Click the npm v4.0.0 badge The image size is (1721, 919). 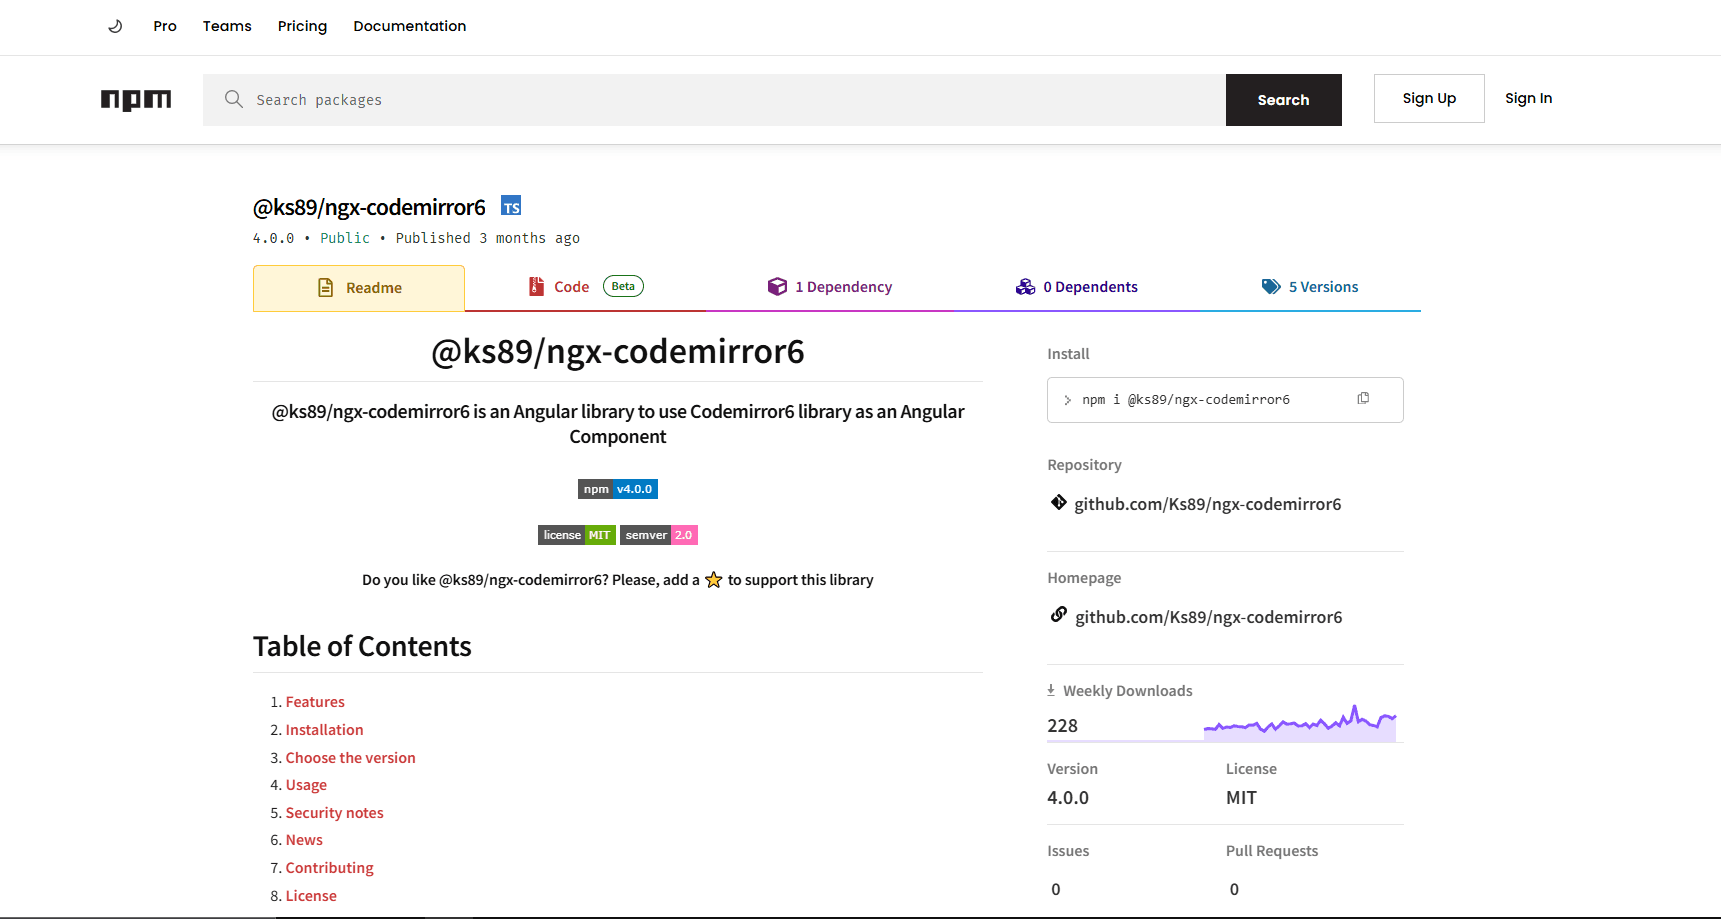(618, 489)
